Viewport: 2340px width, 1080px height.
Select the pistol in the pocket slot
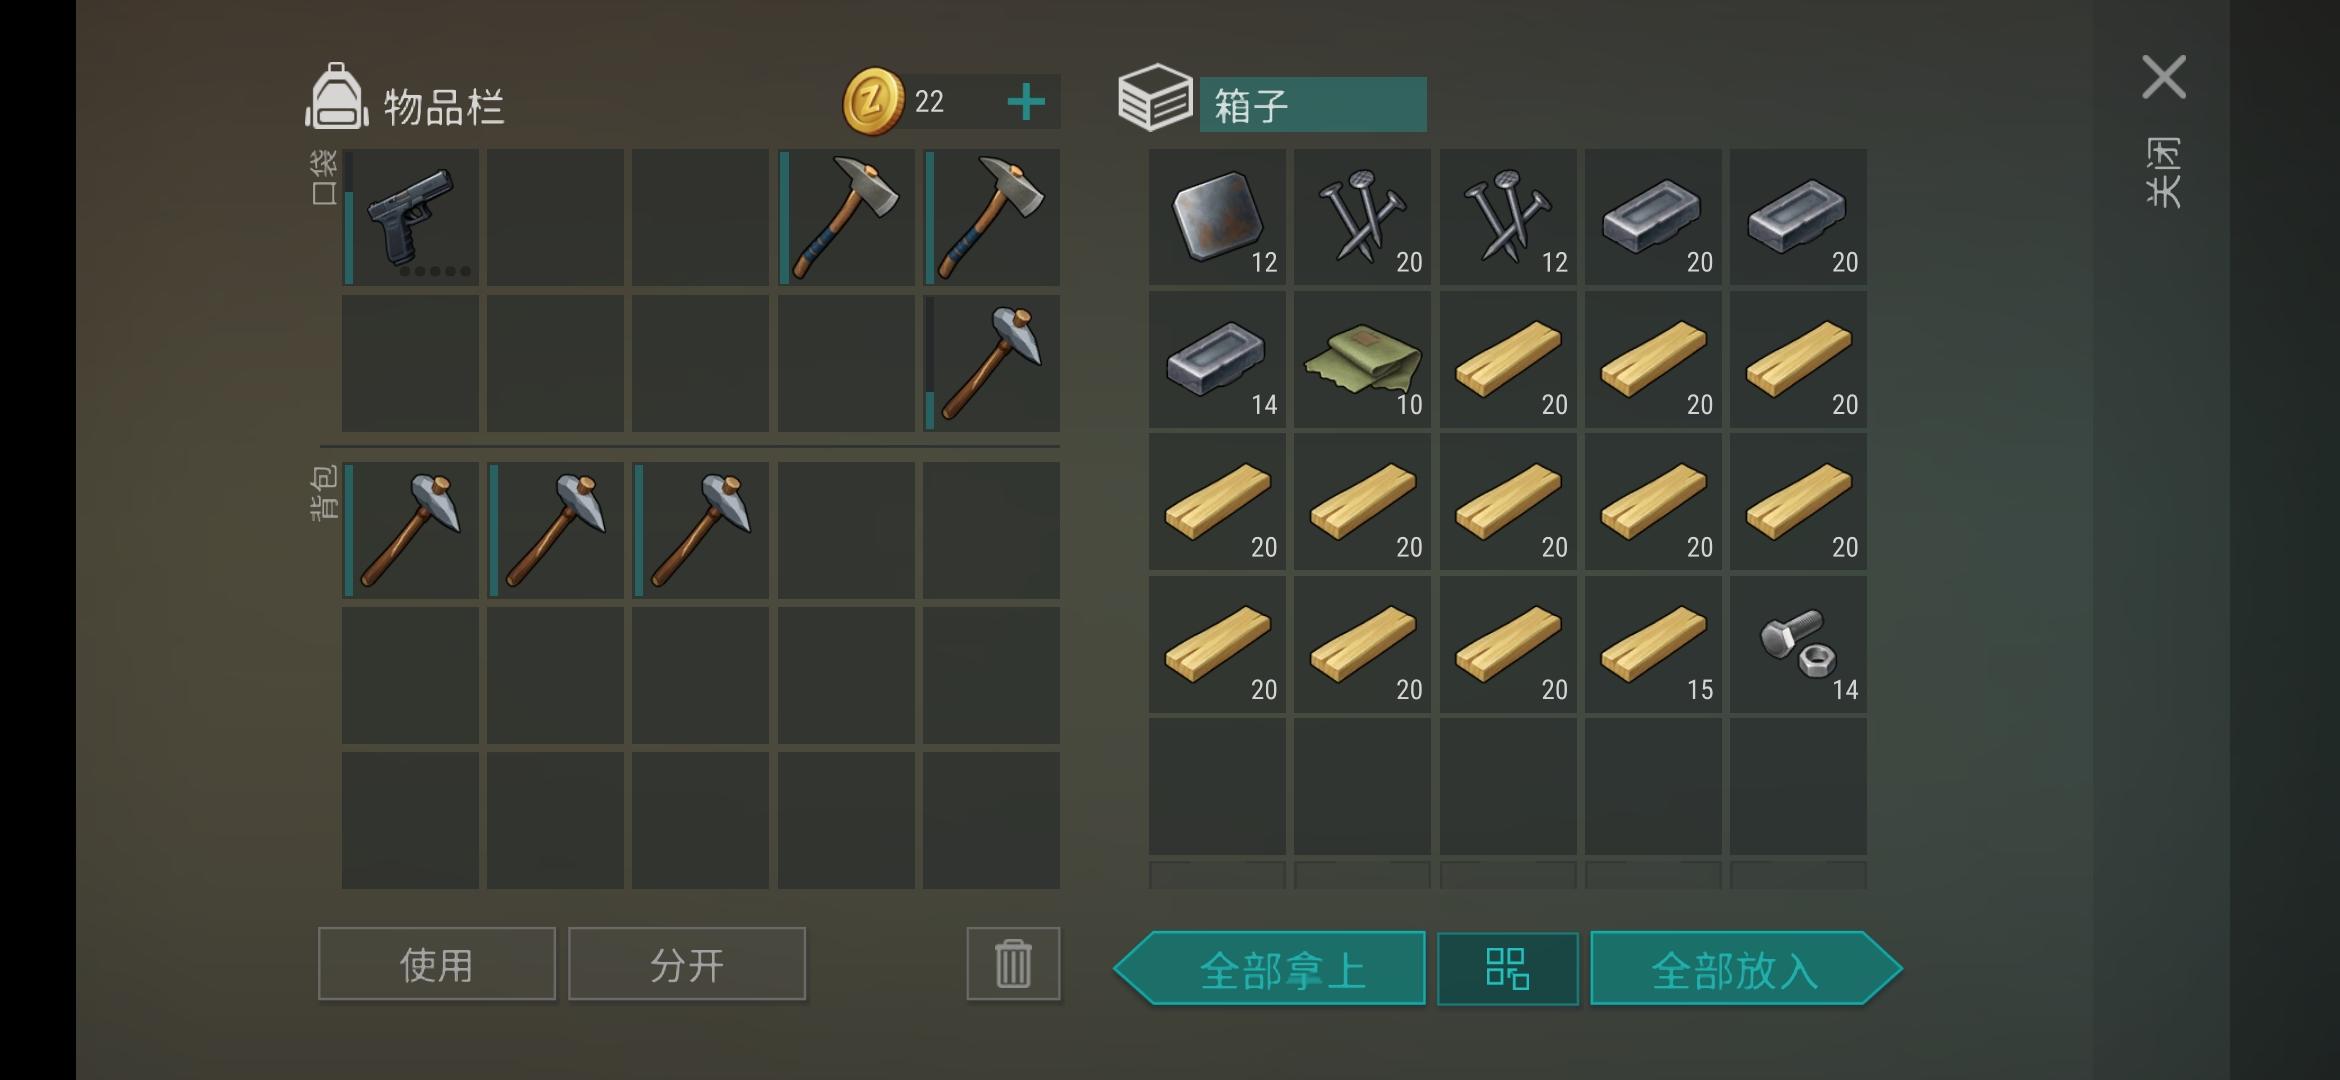coord(410,218)
